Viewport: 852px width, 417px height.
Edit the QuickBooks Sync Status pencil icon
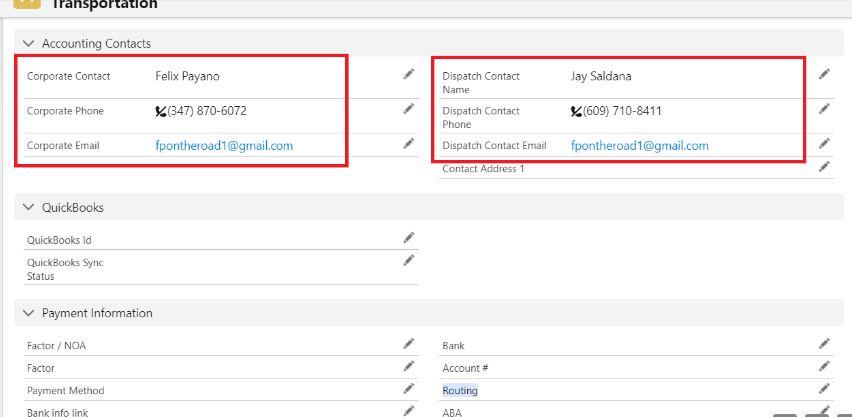tap(409, 260)
